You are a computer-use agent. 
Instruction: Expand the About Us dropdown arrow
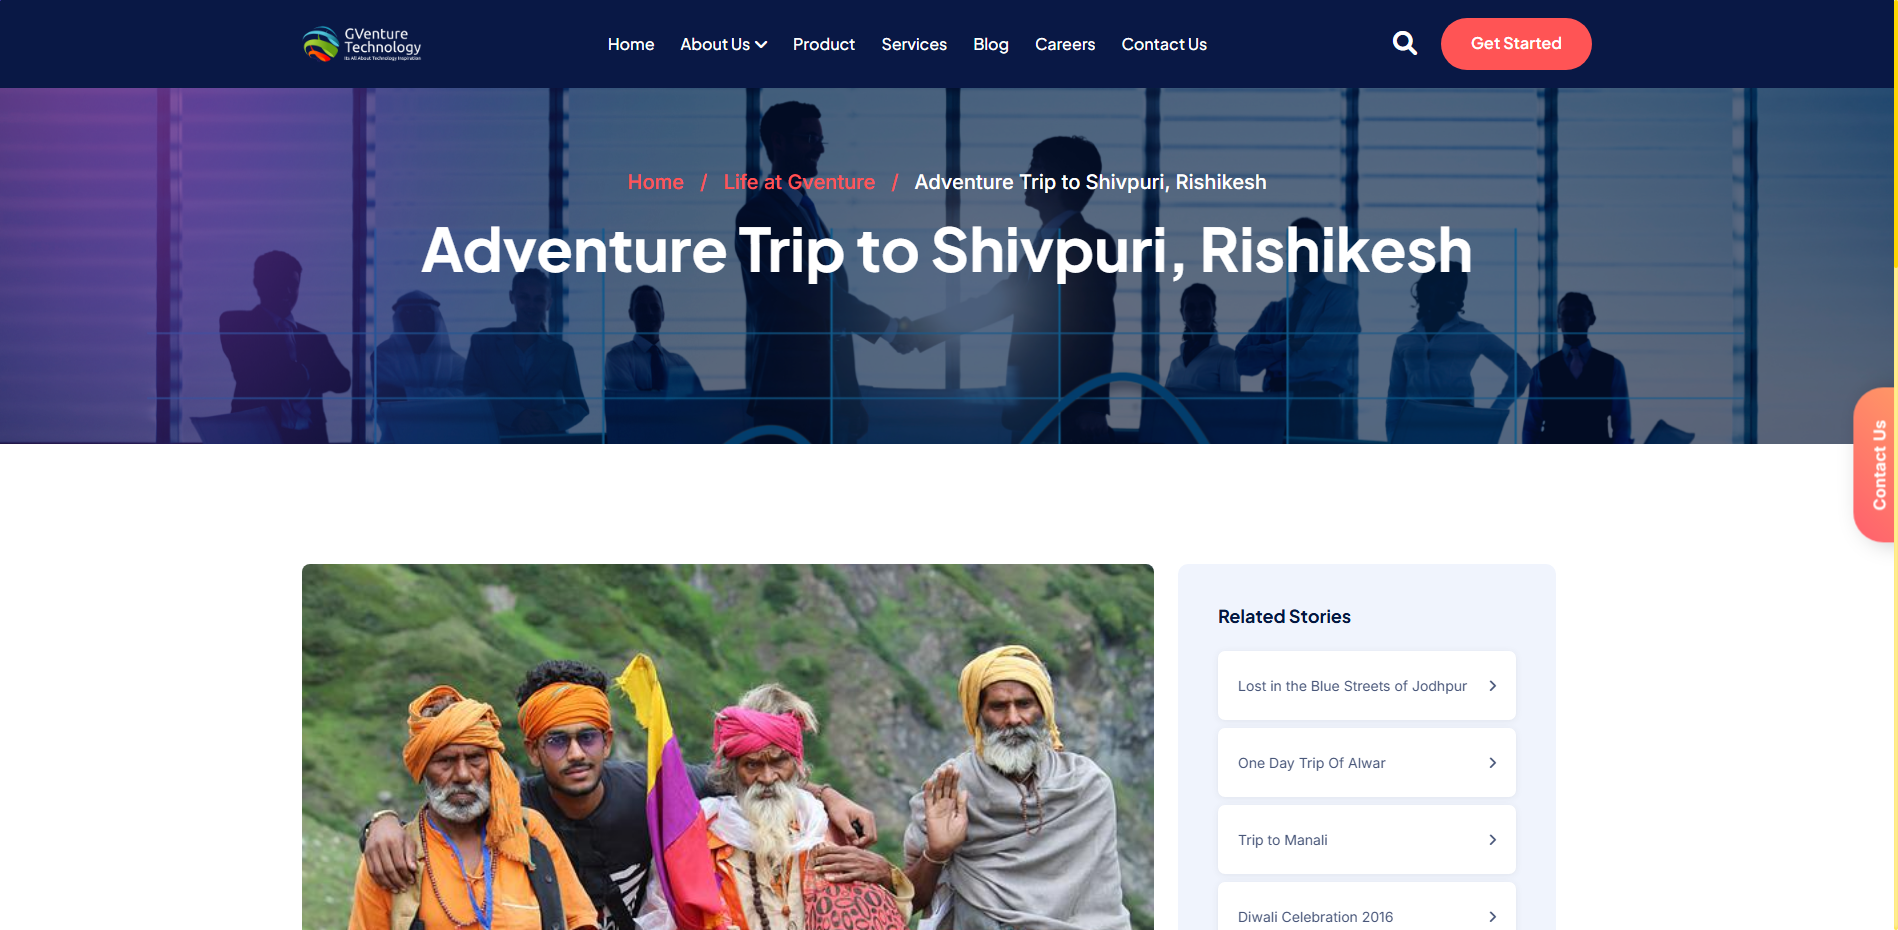(761, 45)
